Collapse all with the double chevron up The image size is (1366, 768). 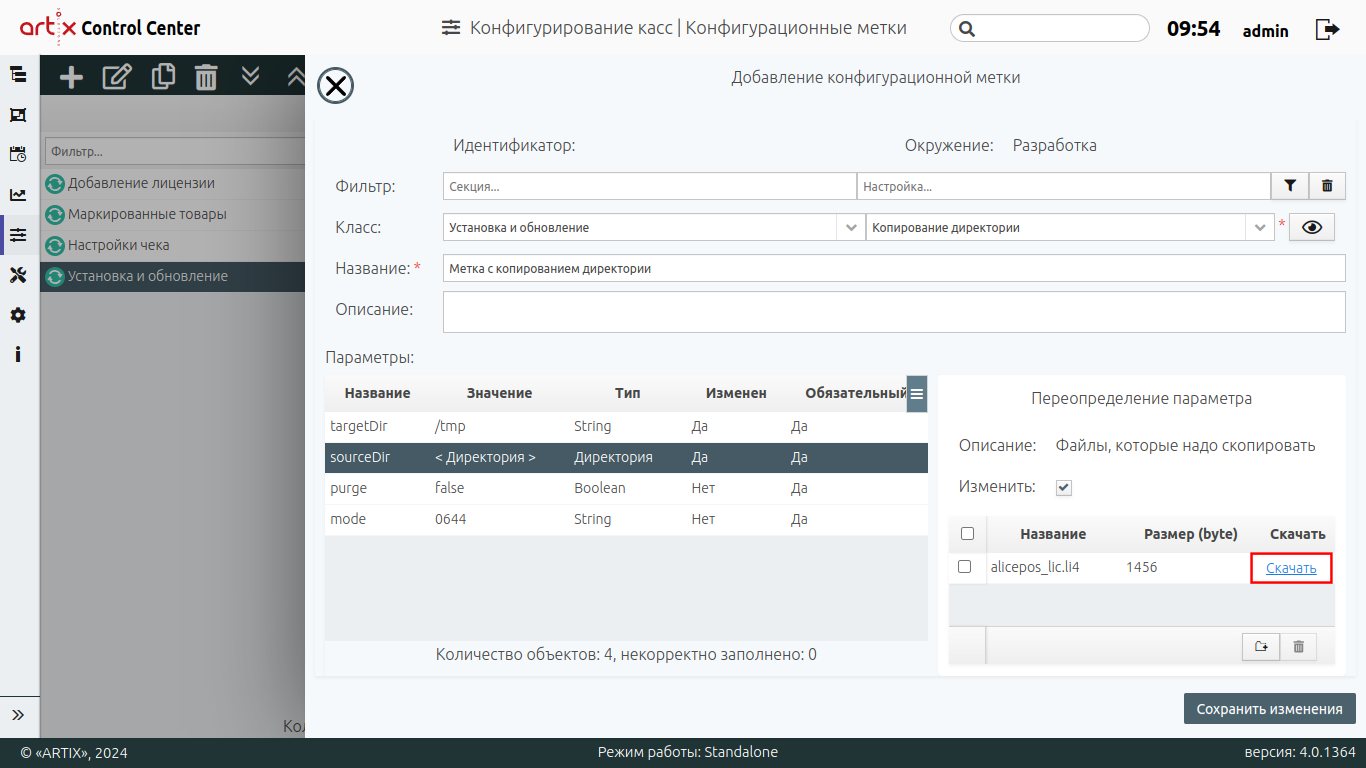[x=296, y=76]
